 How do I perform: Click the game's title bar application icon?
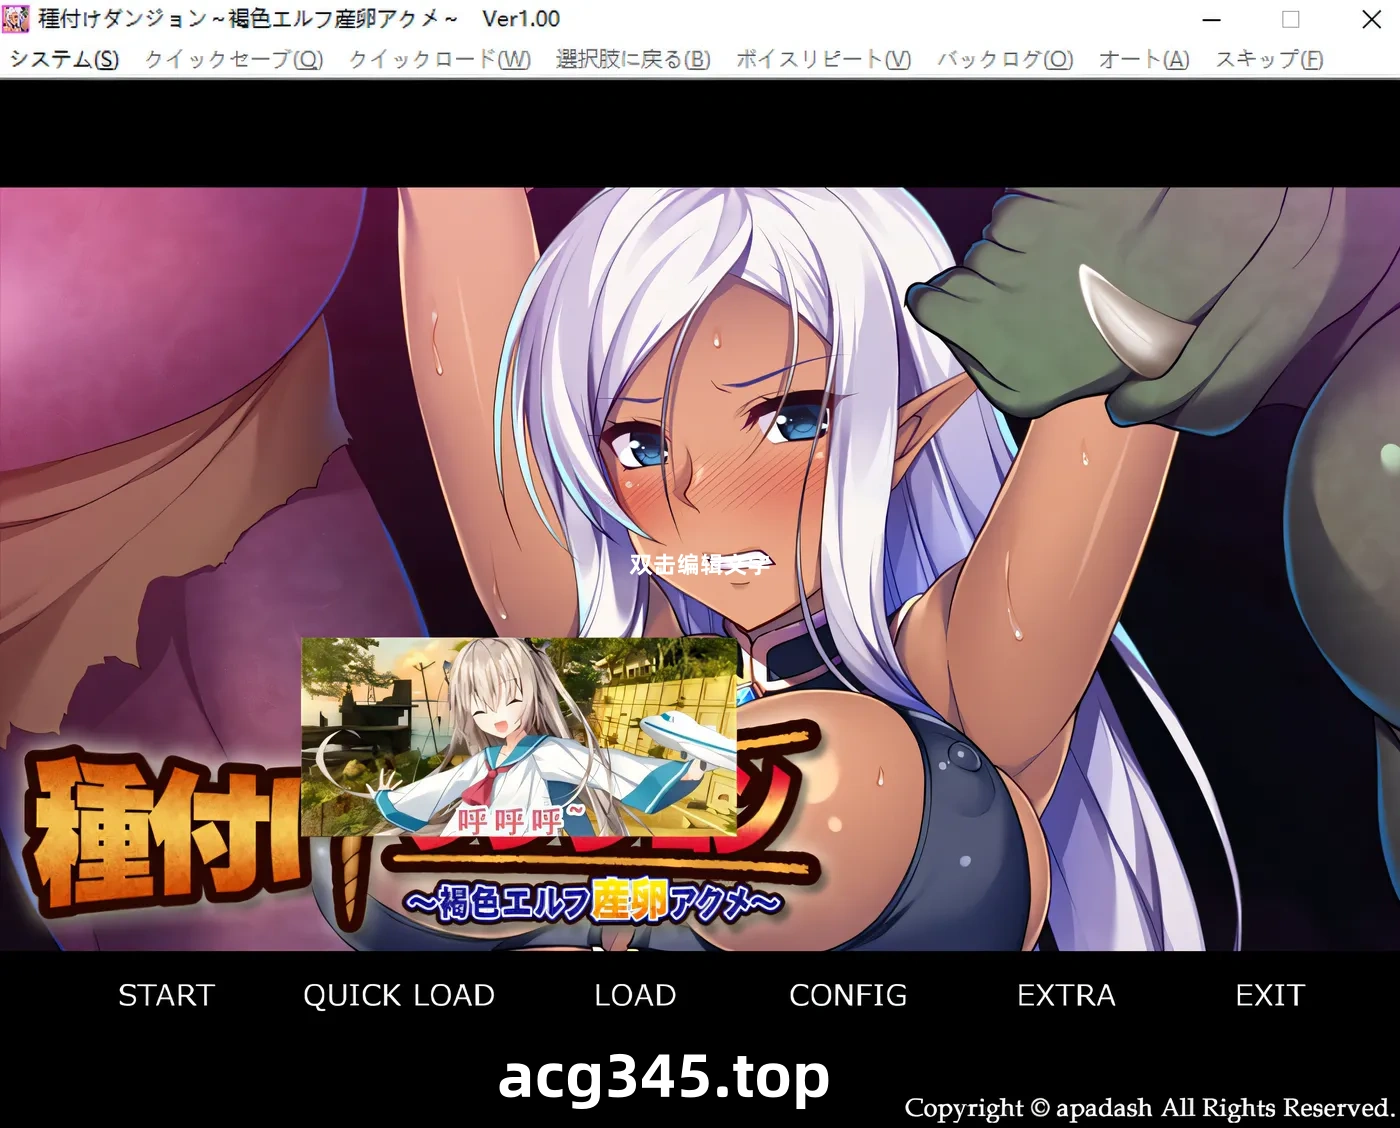(15, 18)
